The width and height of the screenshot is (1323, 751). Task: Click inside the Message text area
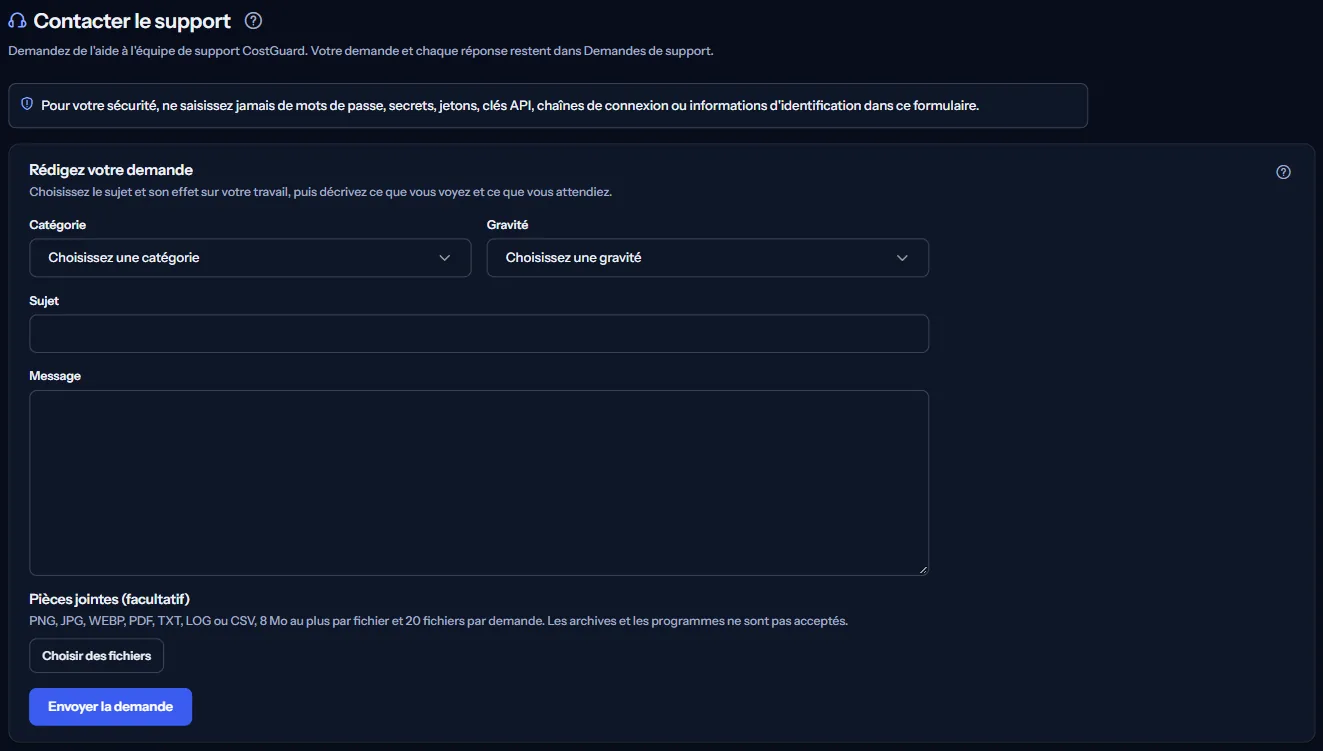coord(479,483)
